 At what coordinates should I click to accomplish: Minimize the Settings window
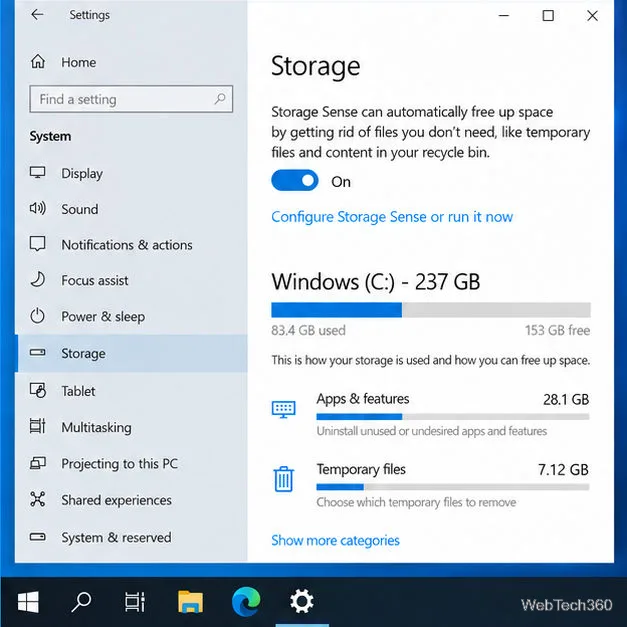coord(504,16)
